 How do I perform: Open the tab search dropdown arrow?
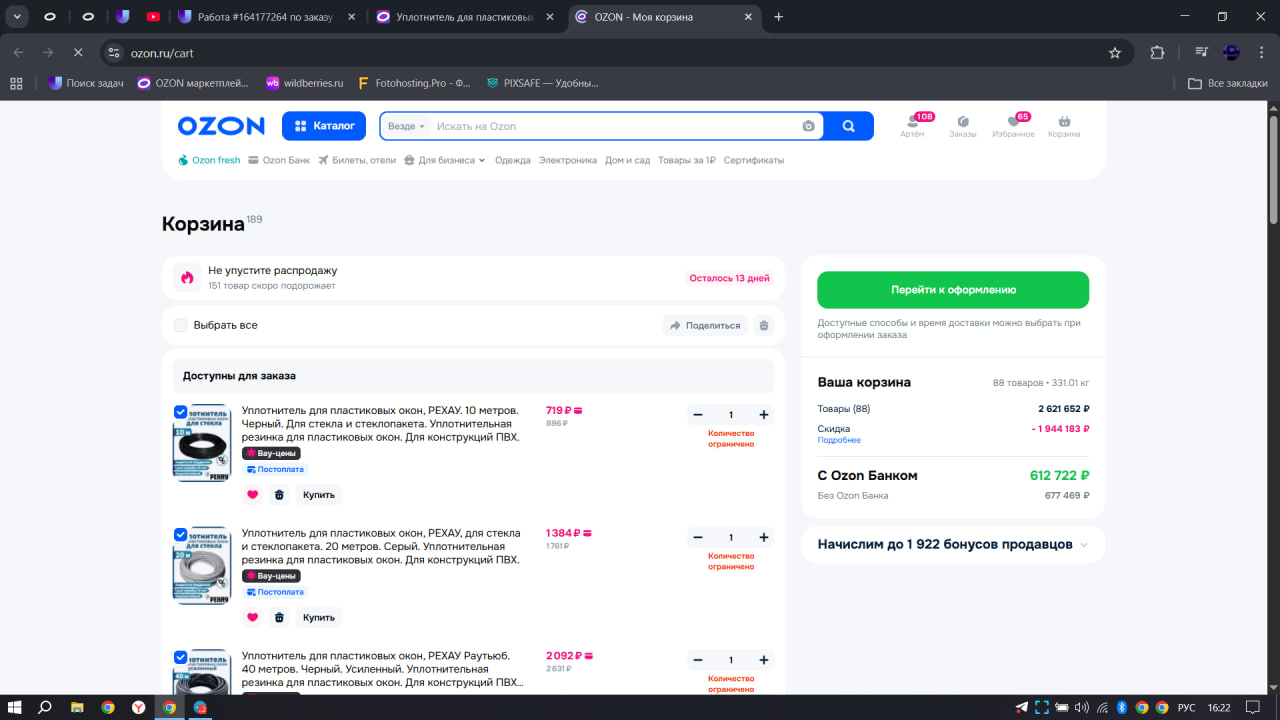(17, 16)
